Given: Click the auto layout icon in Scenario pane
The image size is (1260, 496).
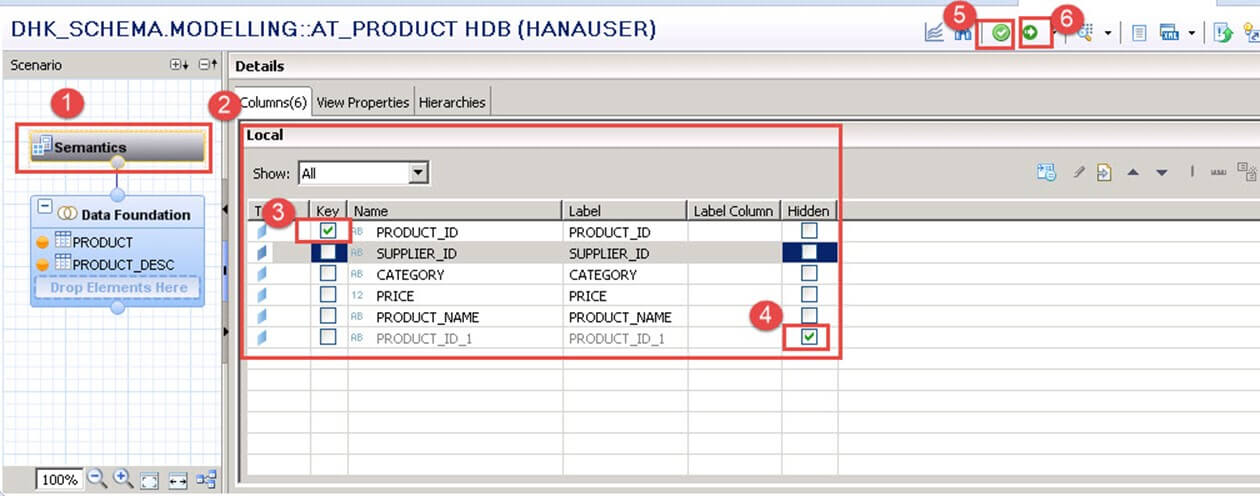Looking at the screenshot, I should [206, 480].
